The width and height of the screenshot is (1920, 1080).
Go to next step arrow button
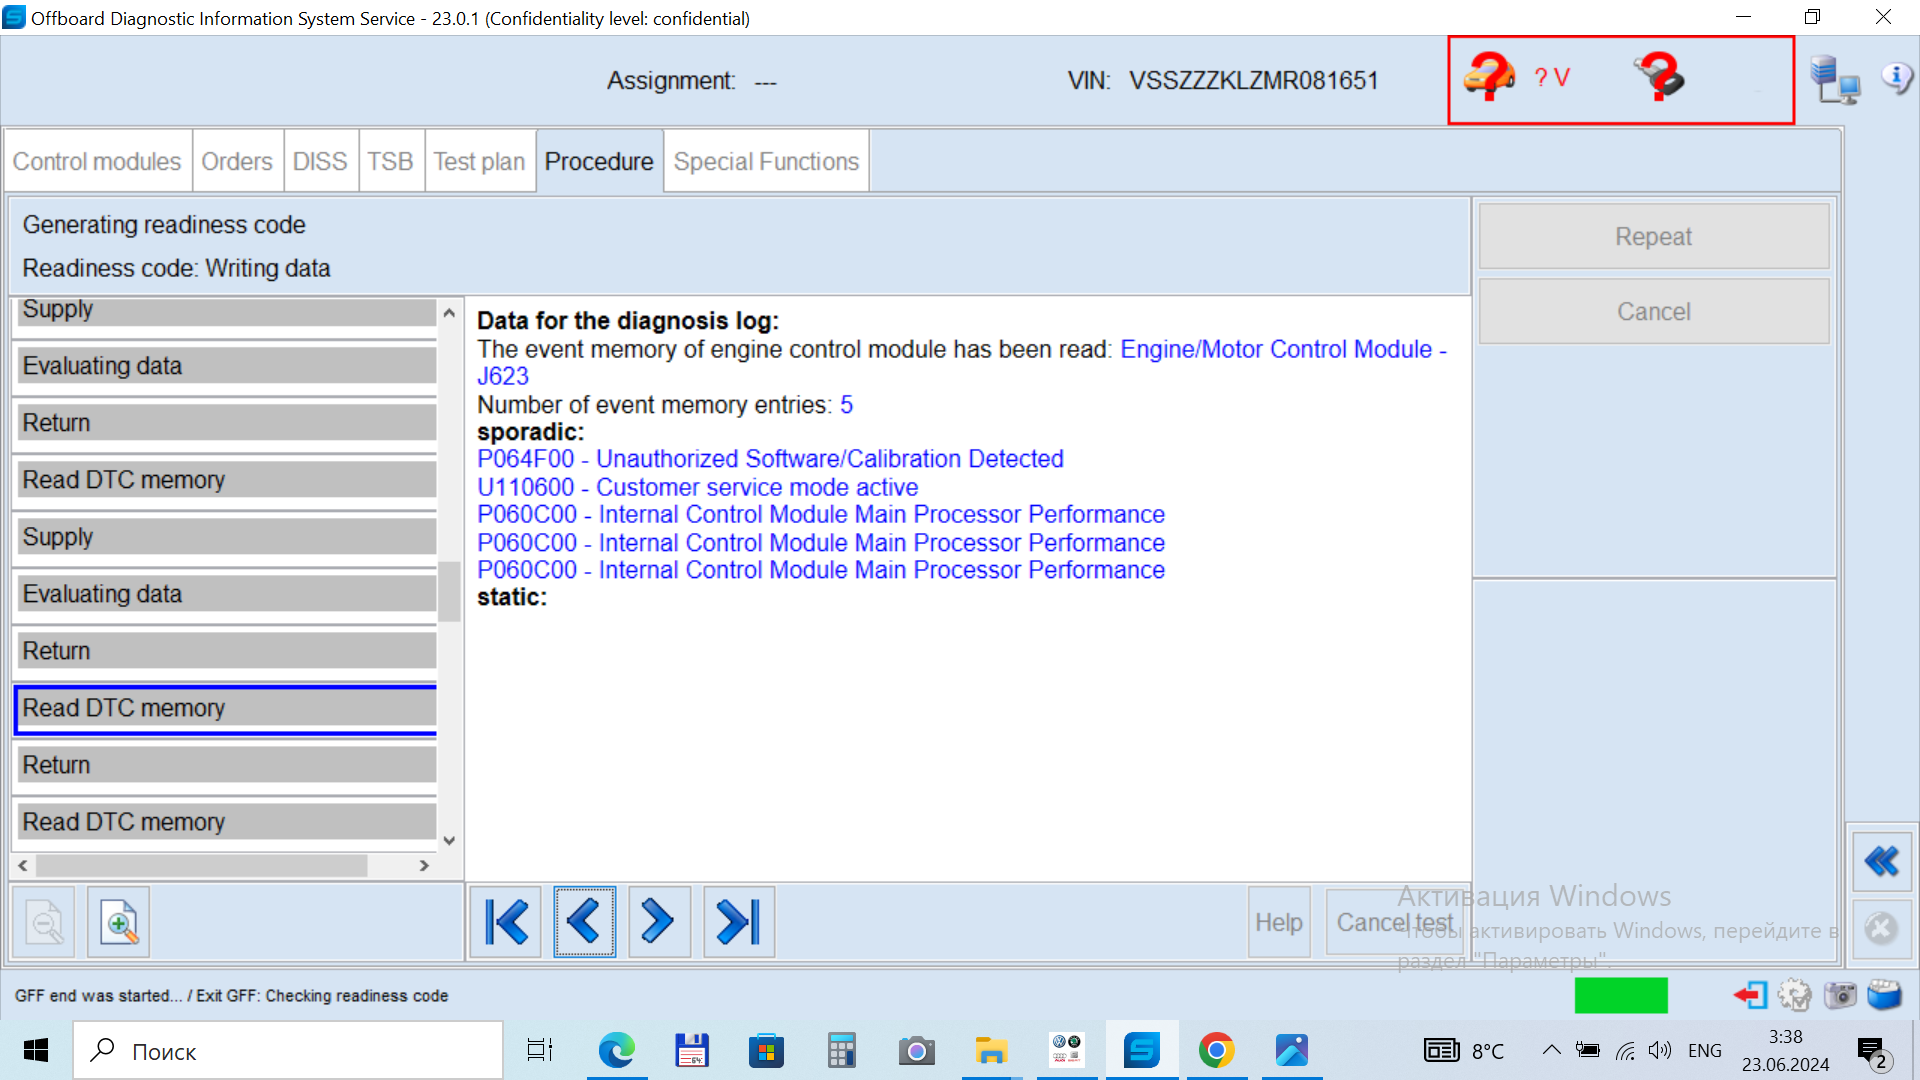[x=658, y=922]
